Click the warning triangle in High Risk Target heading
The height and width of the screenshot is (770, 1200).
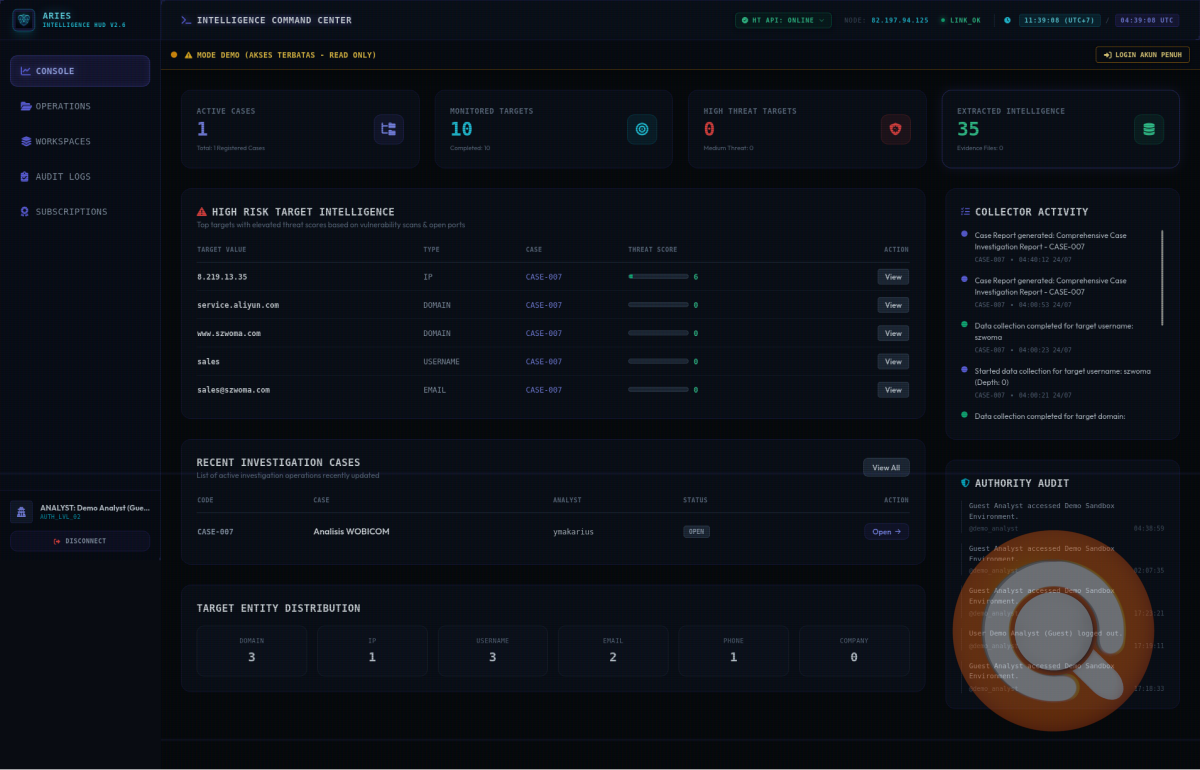(x=202, y=212)
